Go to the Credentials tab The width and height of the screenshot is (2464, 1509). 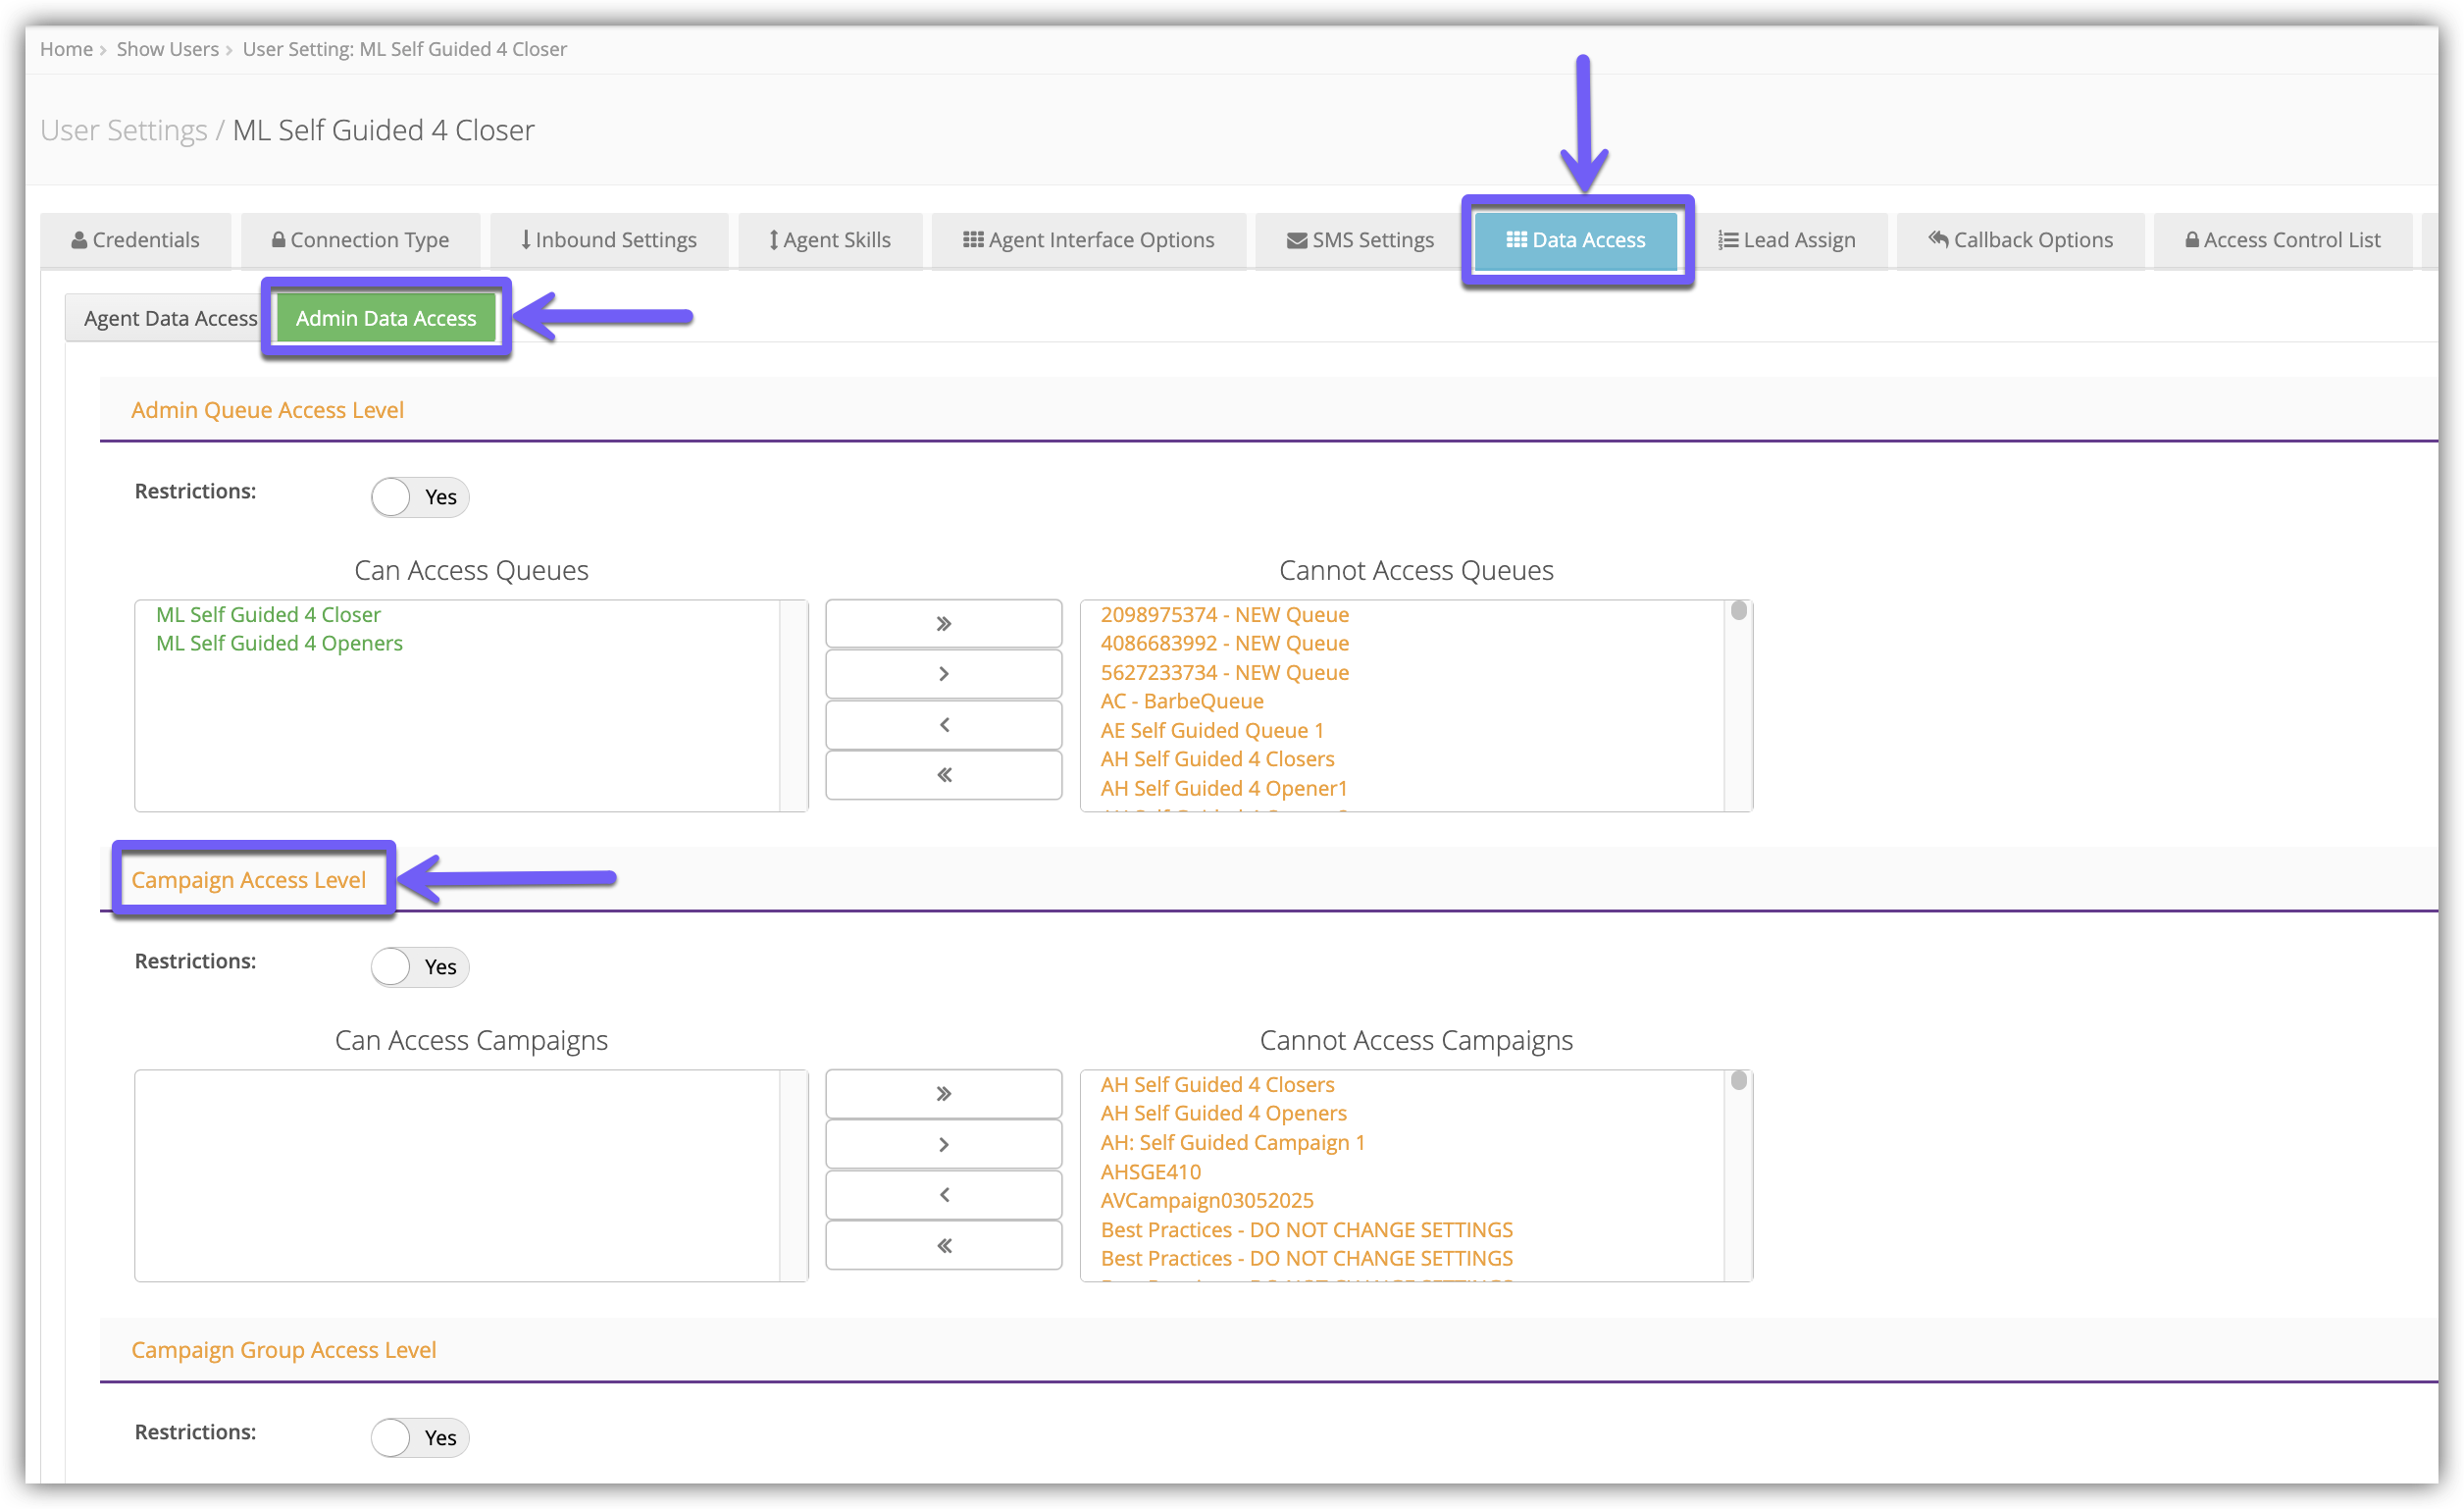click(x=136, y=240)
